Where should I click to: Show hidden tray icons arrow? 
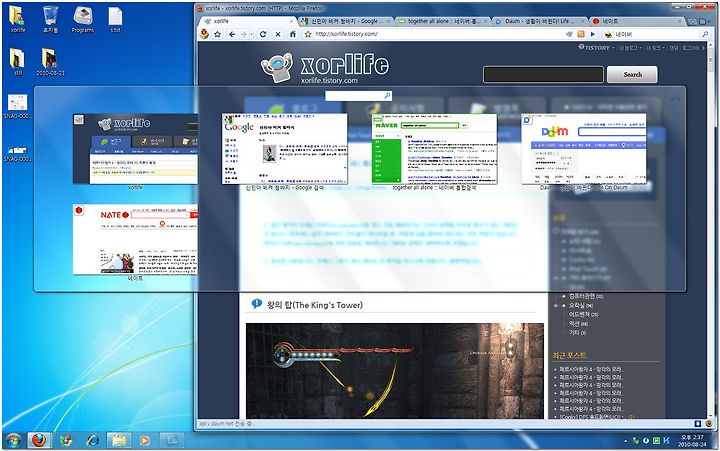tap(625, 441)
